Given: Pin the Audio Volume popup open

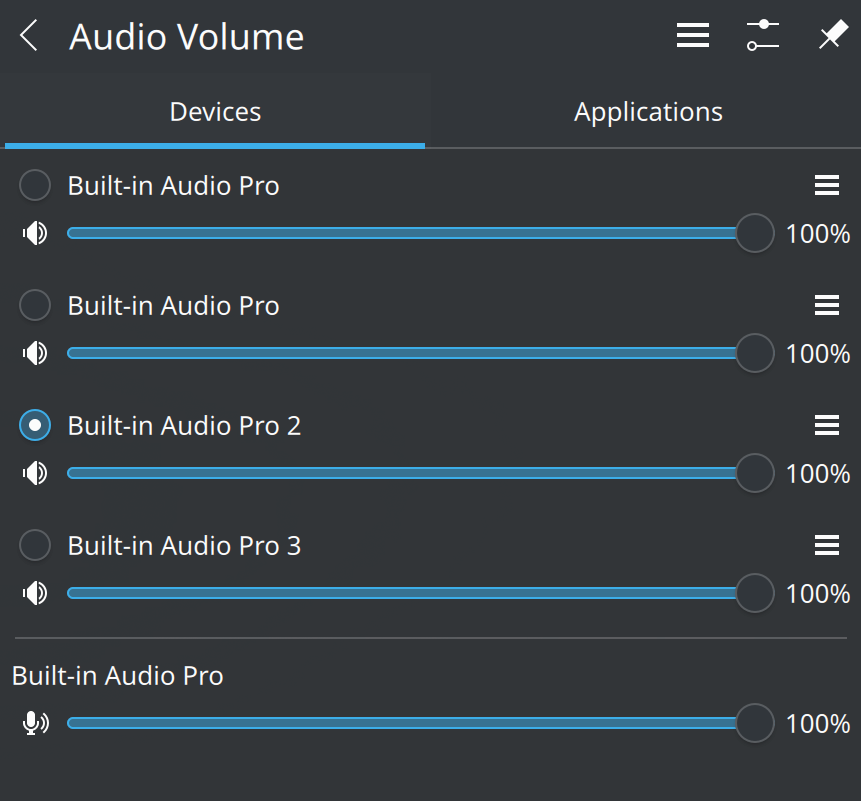Looking at the screenshot, I should coord(833,36).
